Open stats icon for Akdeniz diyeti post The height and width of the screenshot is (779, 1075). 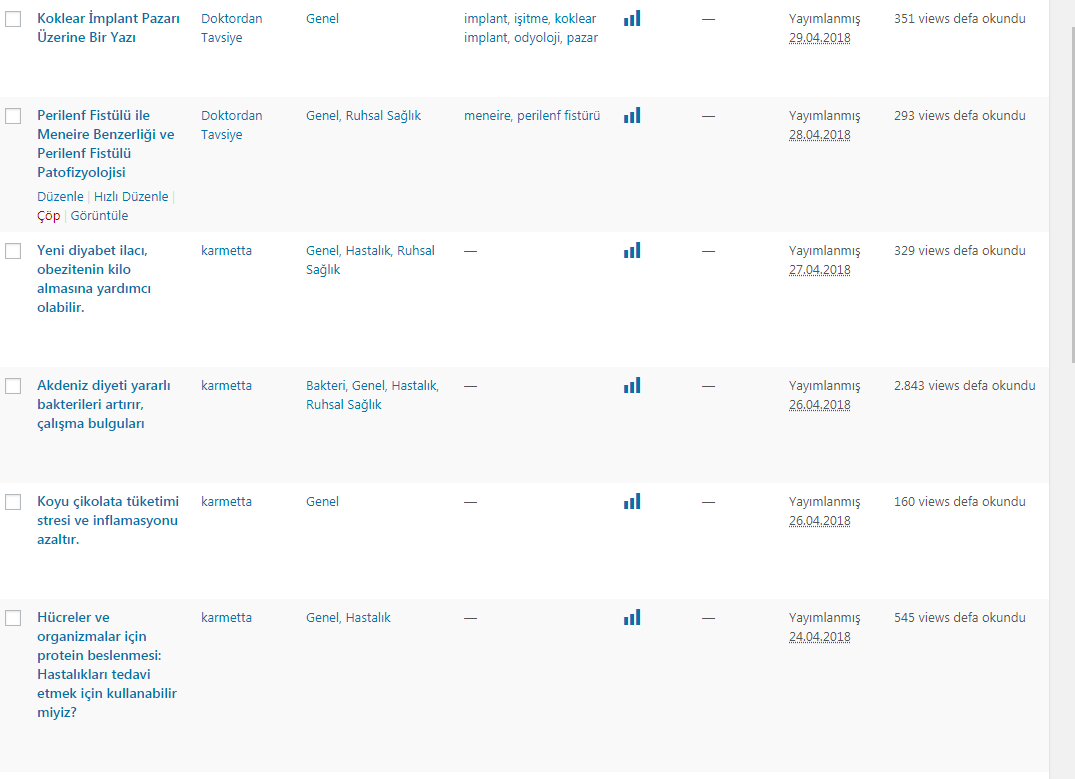632,385
